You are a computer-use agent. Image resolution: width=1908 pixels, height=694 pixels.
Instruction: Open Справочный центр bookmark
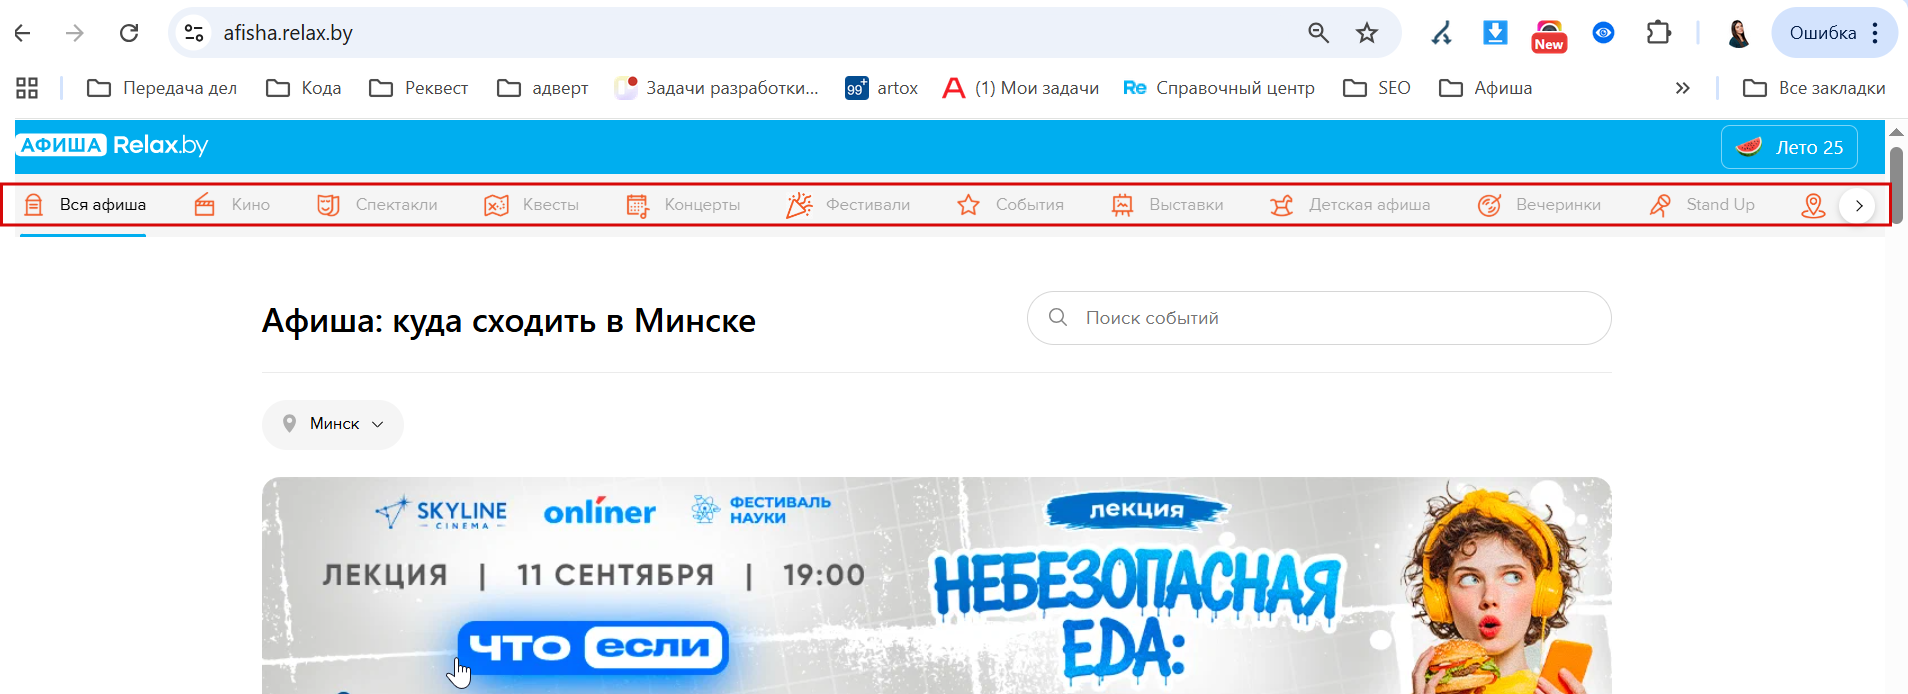1219,88
